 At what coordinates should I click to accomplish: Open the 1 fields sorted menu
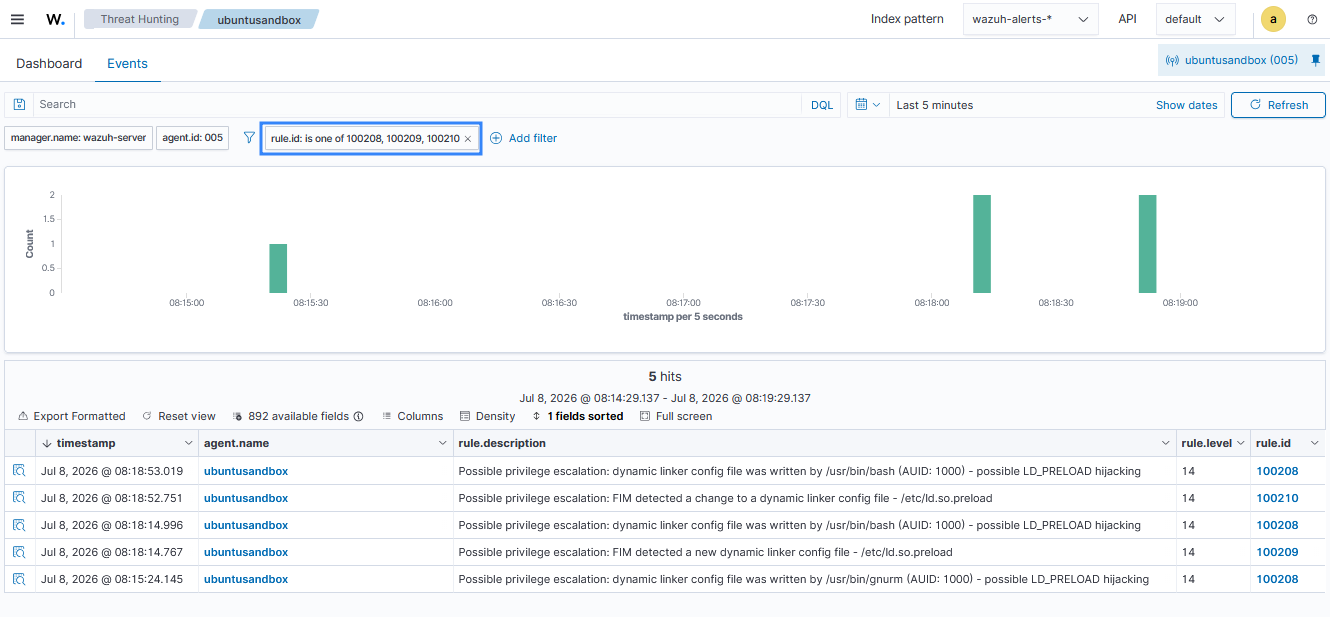click(577, 416)
